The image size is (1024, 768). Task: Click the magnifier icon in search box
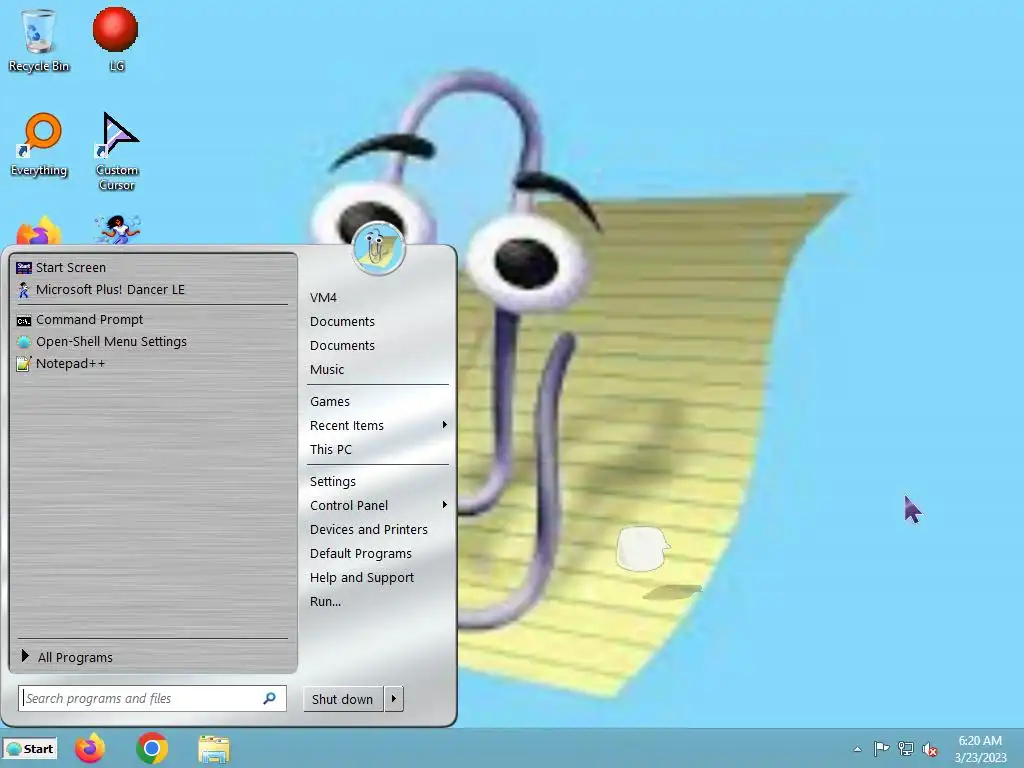(269, 699)
